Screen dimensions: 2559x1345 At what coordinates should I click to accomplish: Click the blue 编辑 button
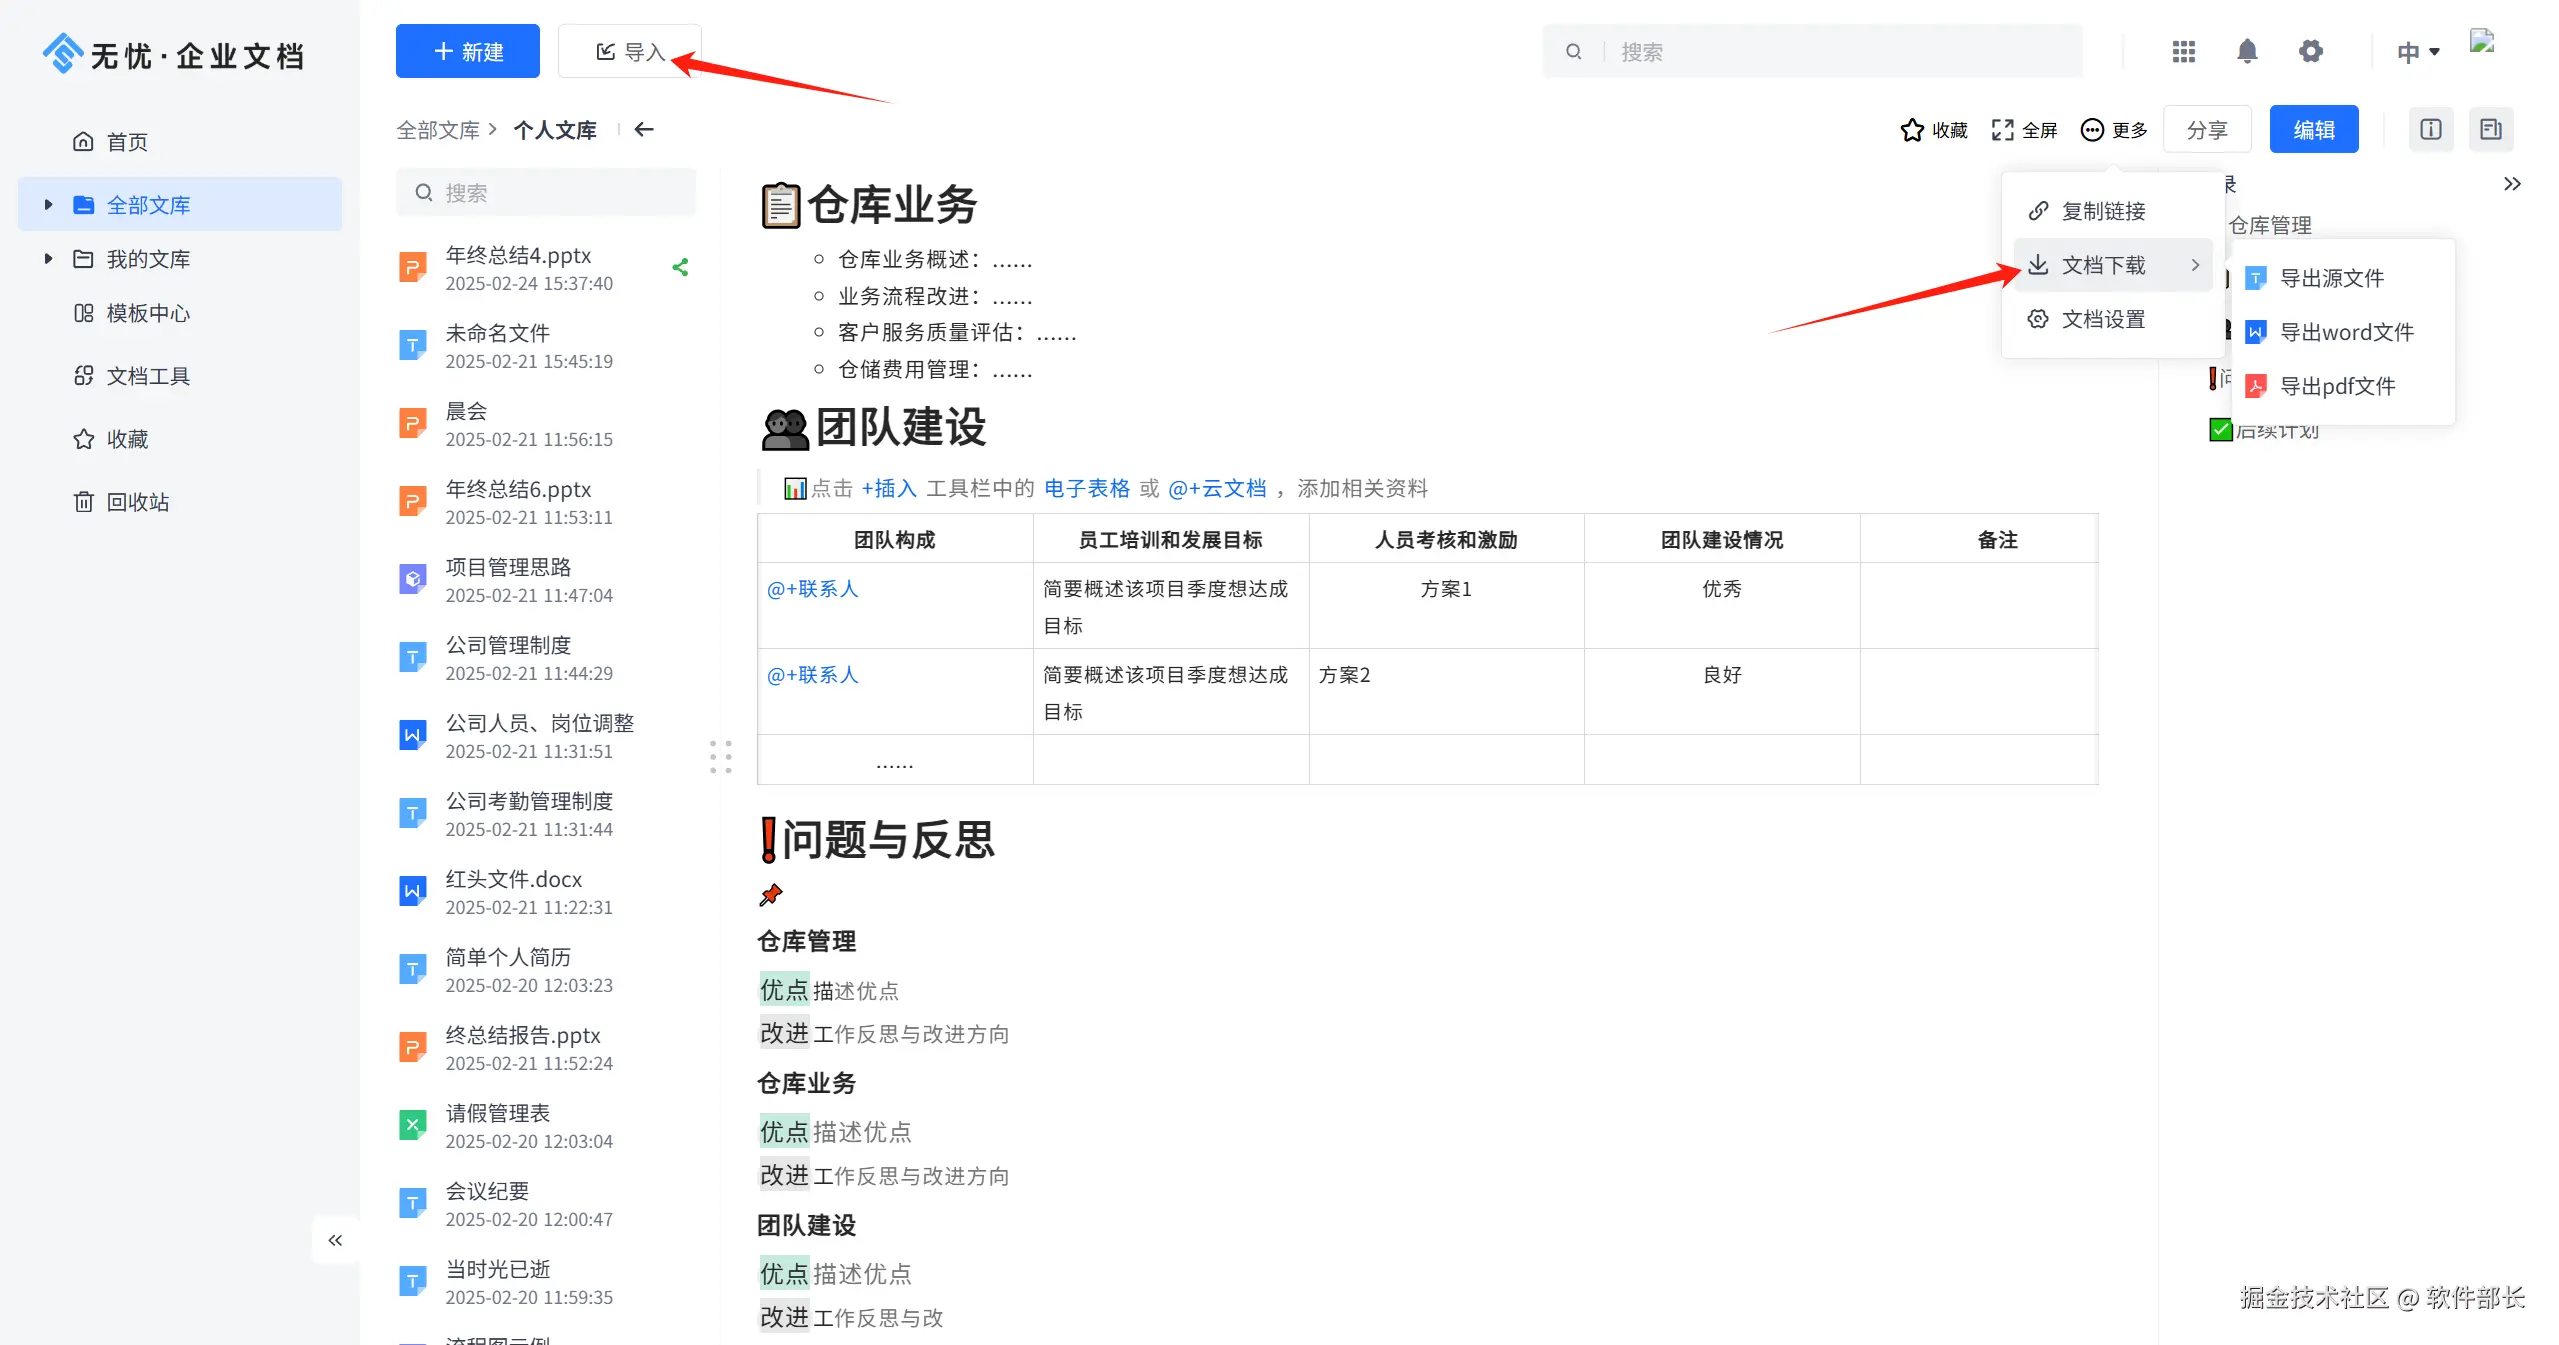pos(2313,130)
